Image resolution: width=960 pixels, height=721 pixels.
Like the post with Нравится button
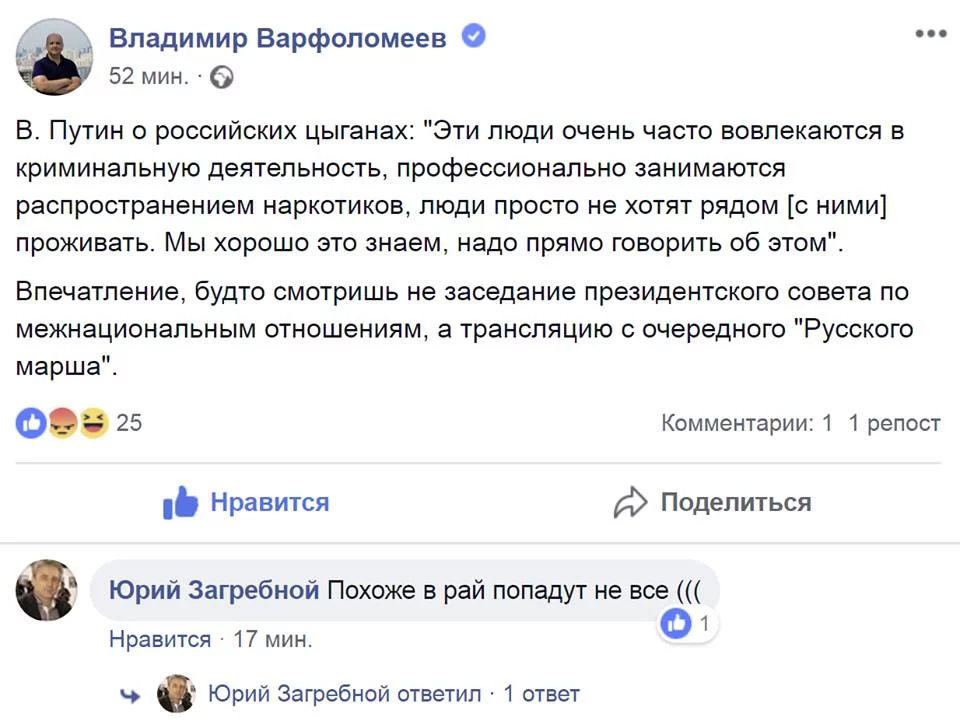[x=246, y=502]
